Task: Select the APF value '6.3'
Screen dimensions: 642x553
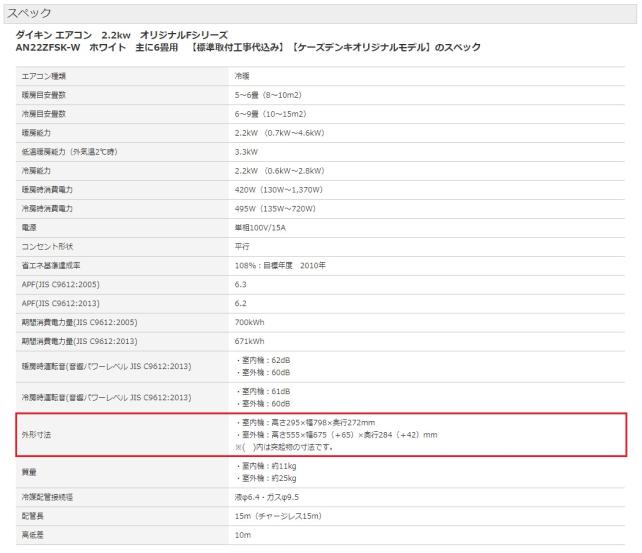Action: coord(240,284)
